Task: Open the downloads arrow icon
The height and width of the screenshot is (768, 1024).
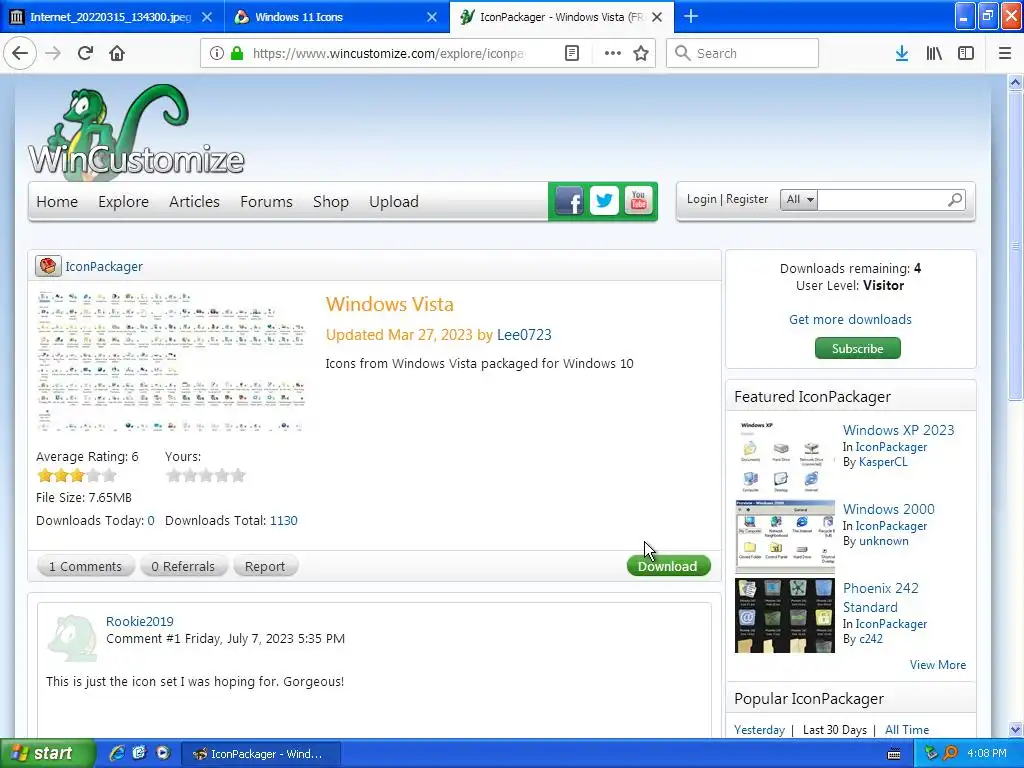Action: coord(902,53)
